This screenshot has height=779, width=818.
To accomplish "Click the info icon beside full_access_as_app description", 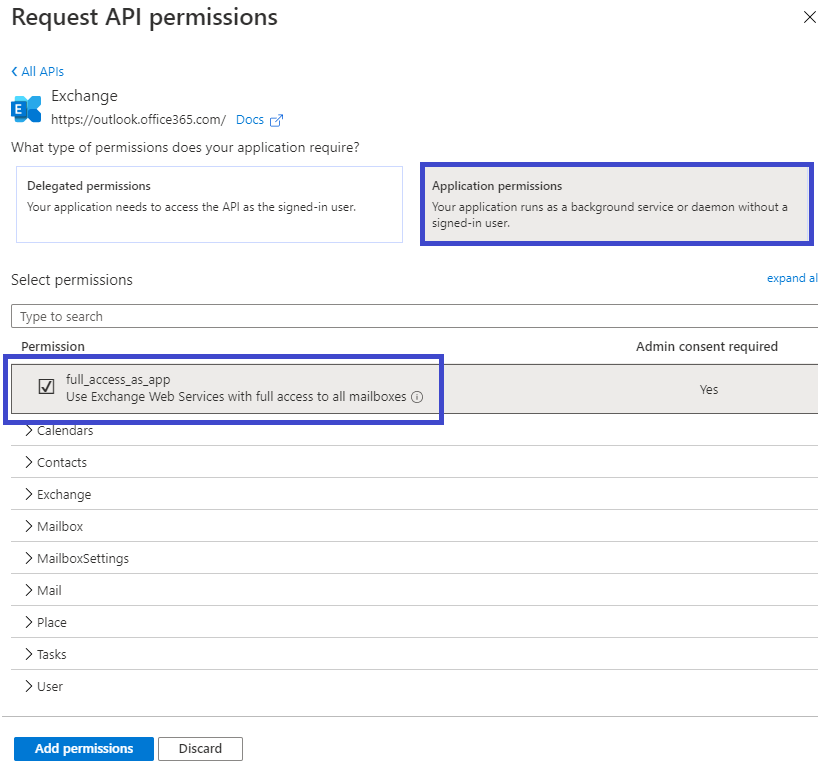I will (417, 397).
